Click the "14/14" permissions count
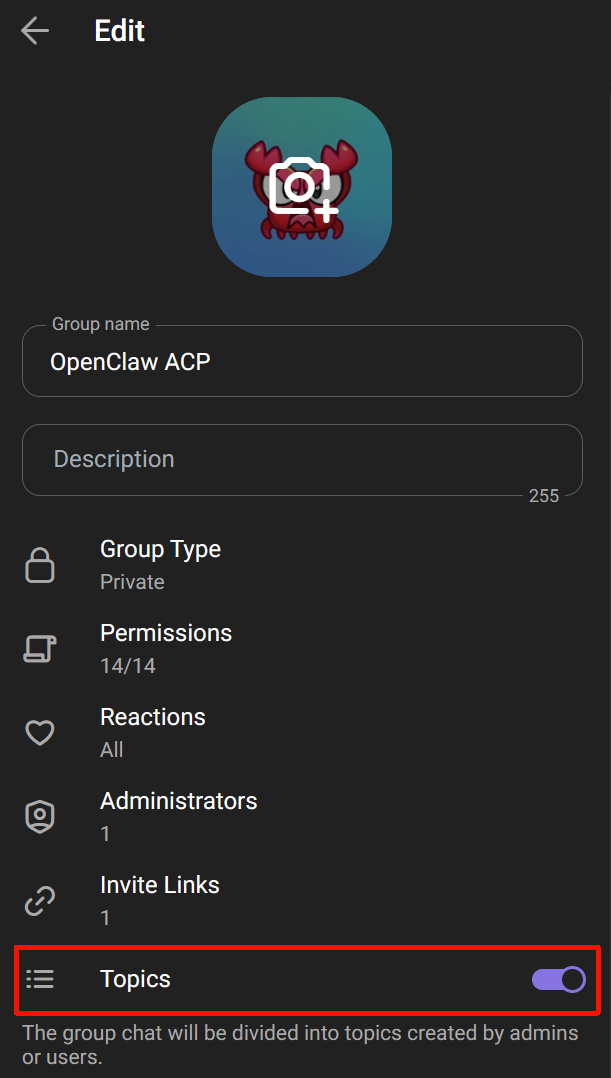The width and height of the screenshot is (611, 1078). pyautogui.click(x=128, y=666)
